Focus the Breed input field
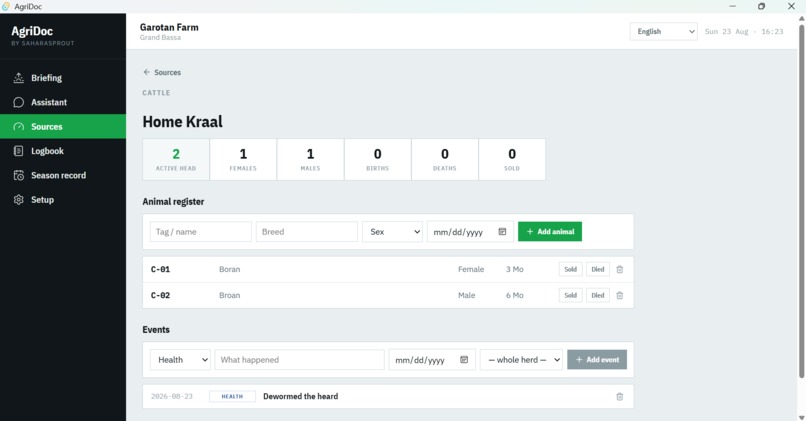The image size is (806, 421). pos(307,232)
